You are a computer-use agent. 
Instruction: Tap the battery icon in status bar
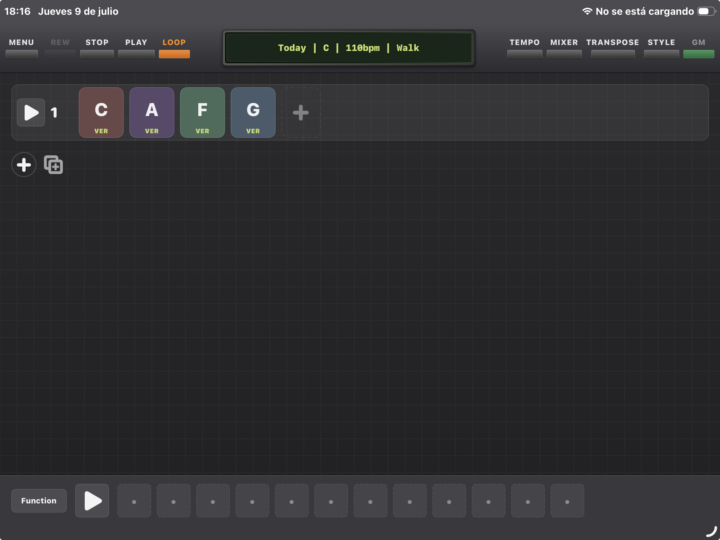(x=706, y=11)
